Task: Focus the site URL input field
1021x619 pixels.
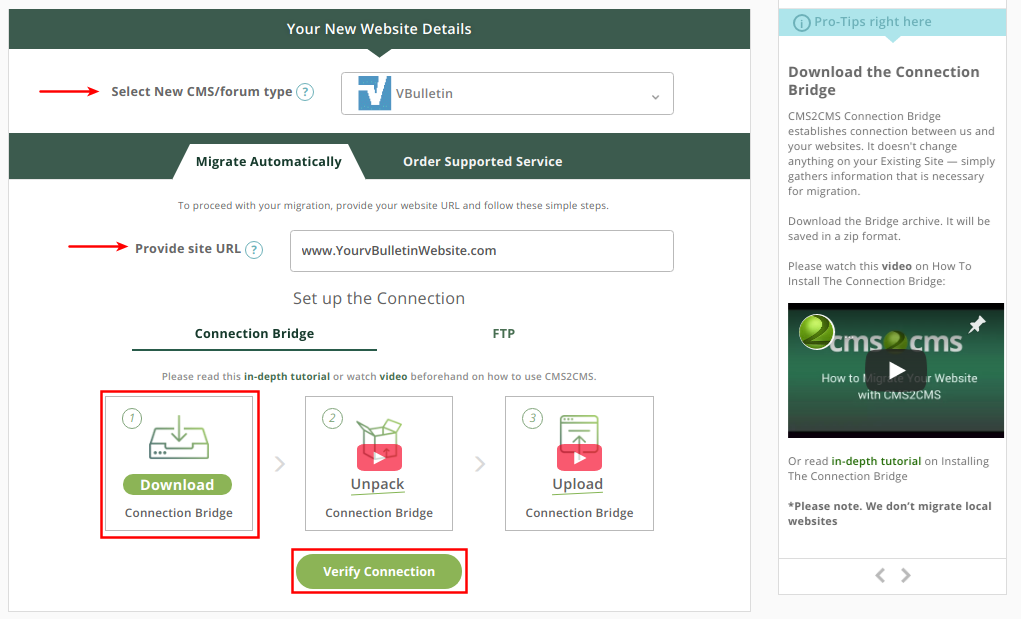Action: (x=482, y=251)
